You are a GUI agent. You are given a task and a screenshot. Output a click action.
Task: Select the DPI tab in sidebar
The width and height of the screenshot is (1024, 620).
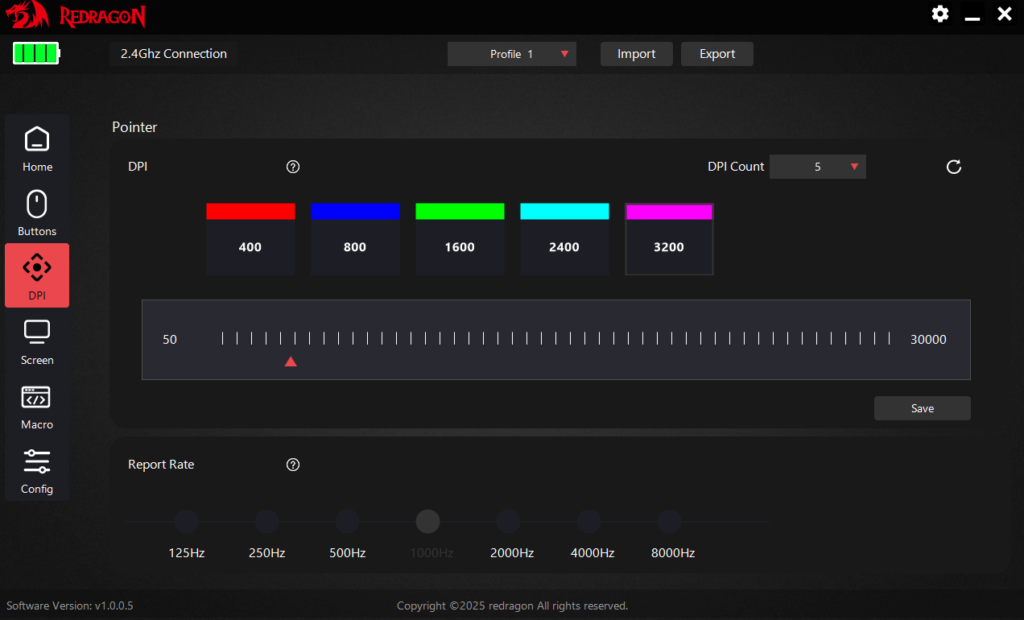click(37, 276)
